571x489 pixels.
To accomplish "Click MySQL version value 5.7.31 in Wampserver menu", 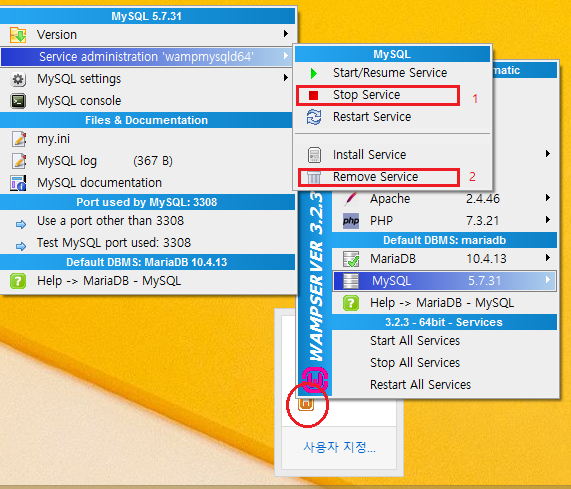I will 484,281.
